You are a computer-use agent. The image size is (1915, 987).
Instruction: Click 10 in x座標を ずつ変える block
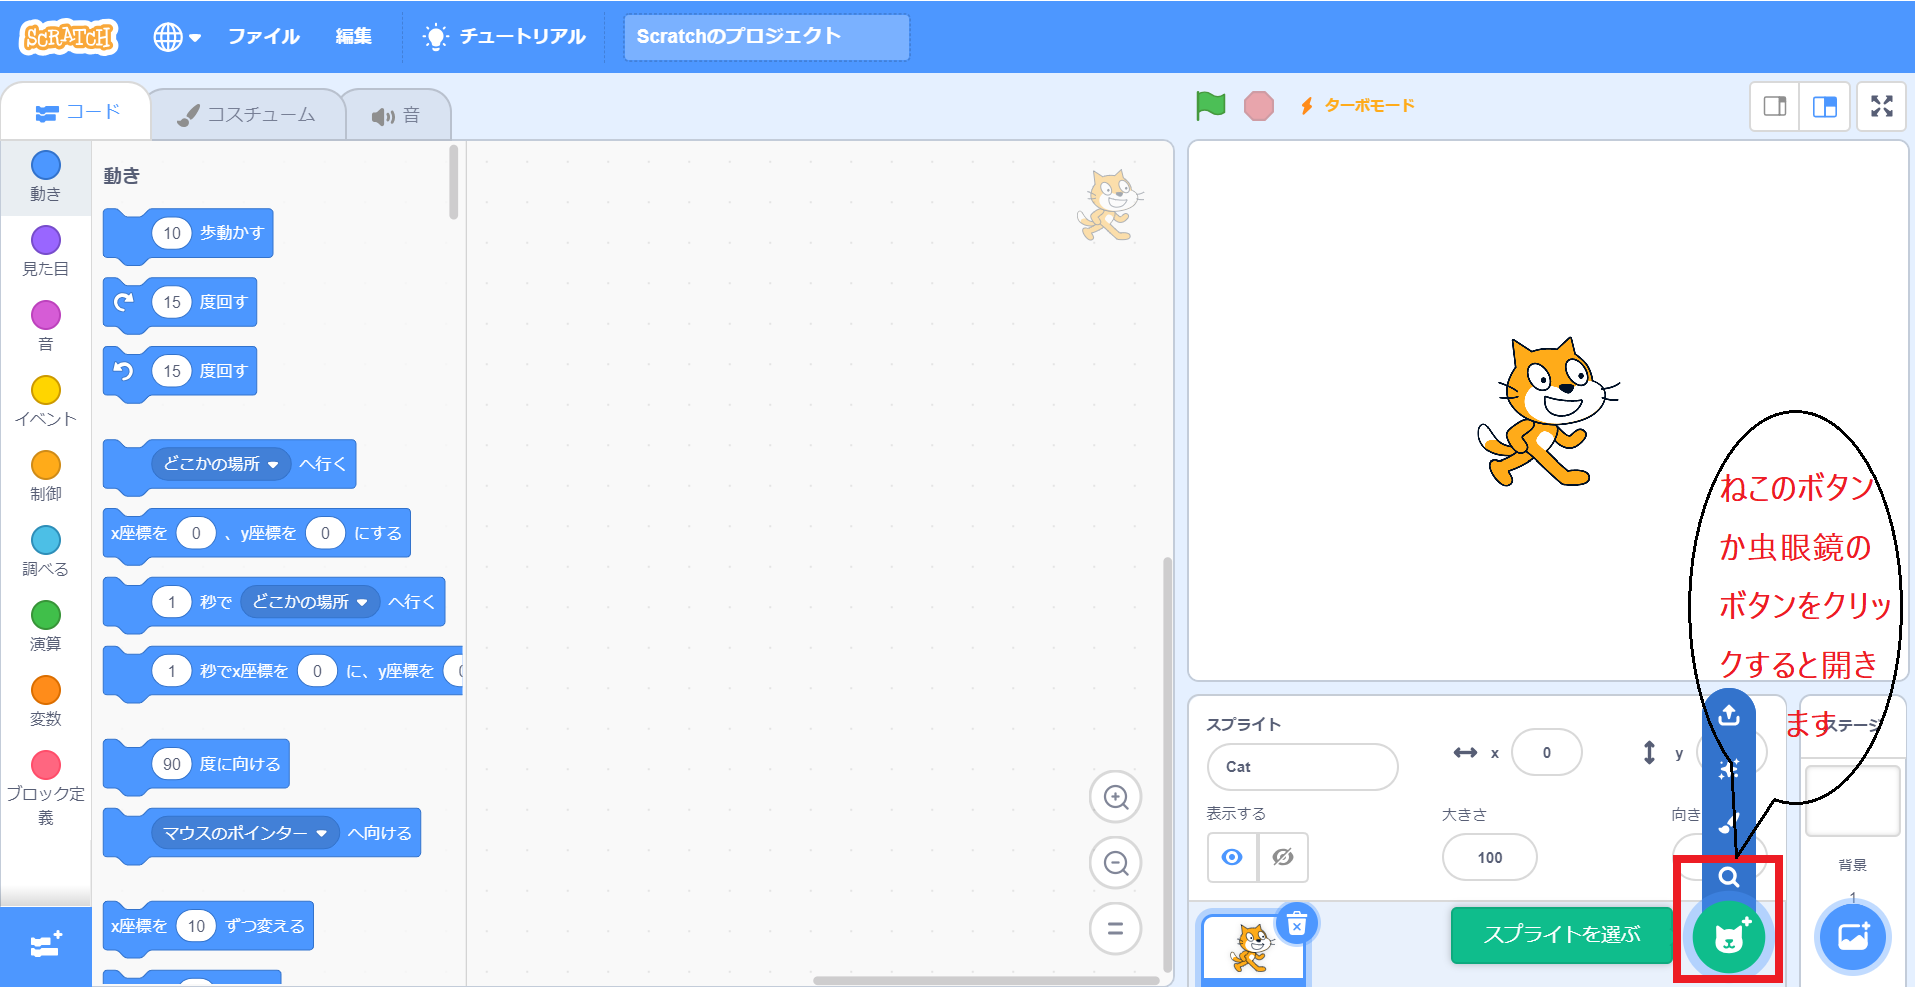[196, 926]
